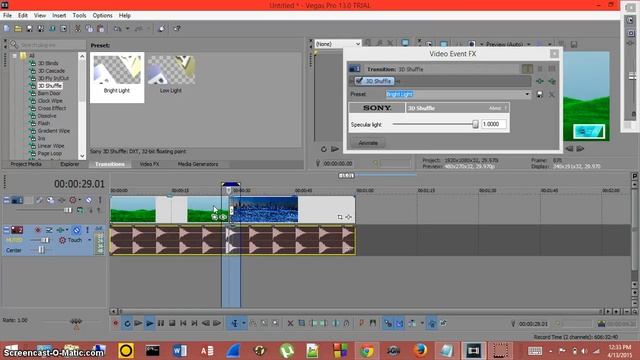Click the About link in 3D Shuffle header

click(495, 108)
